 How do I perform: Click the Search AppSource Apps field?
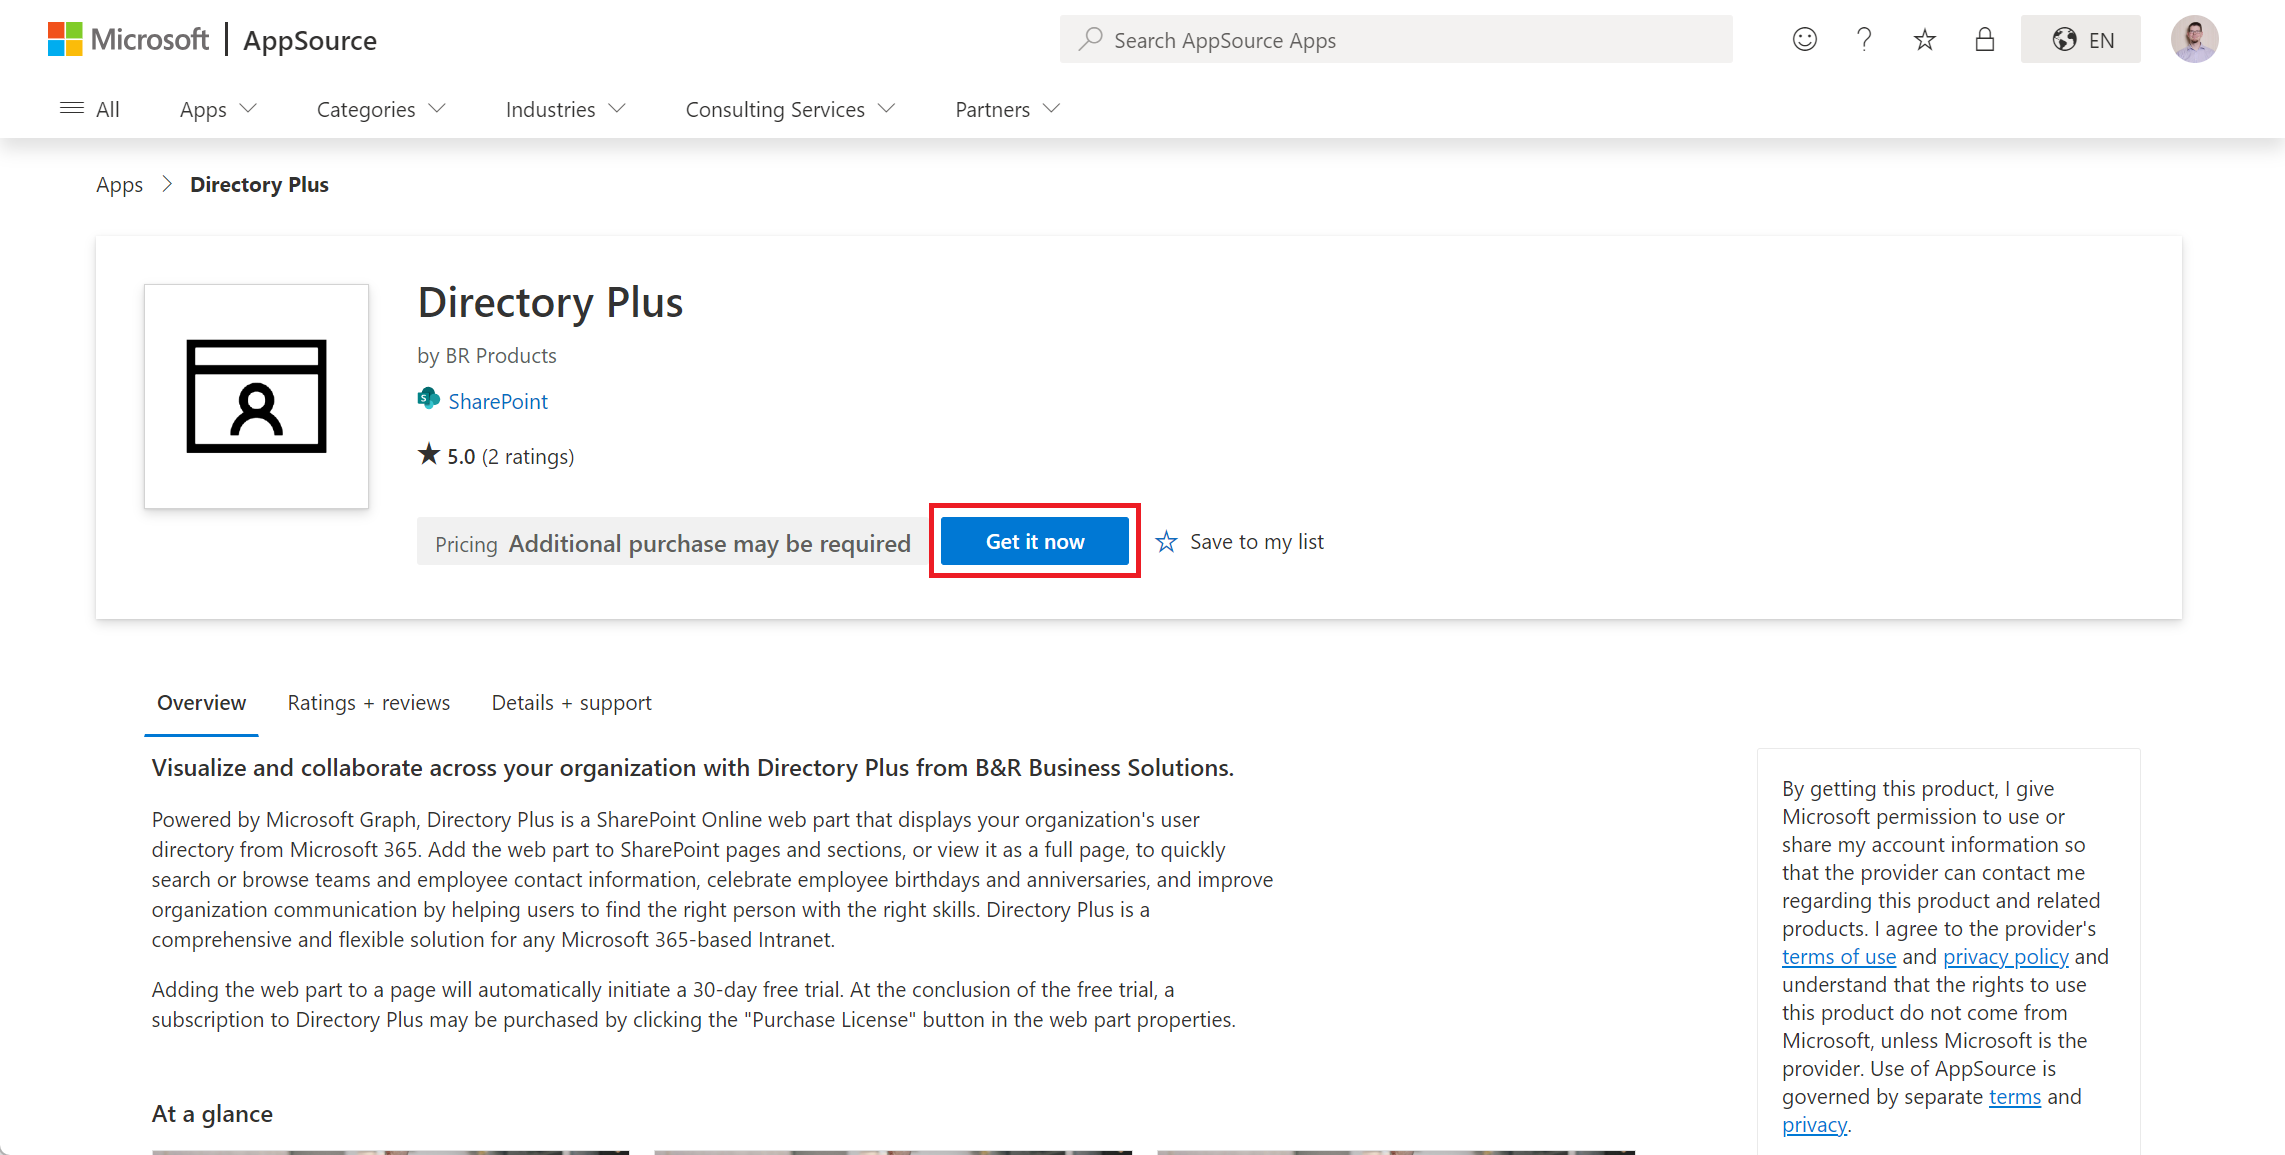point(1395,40)
